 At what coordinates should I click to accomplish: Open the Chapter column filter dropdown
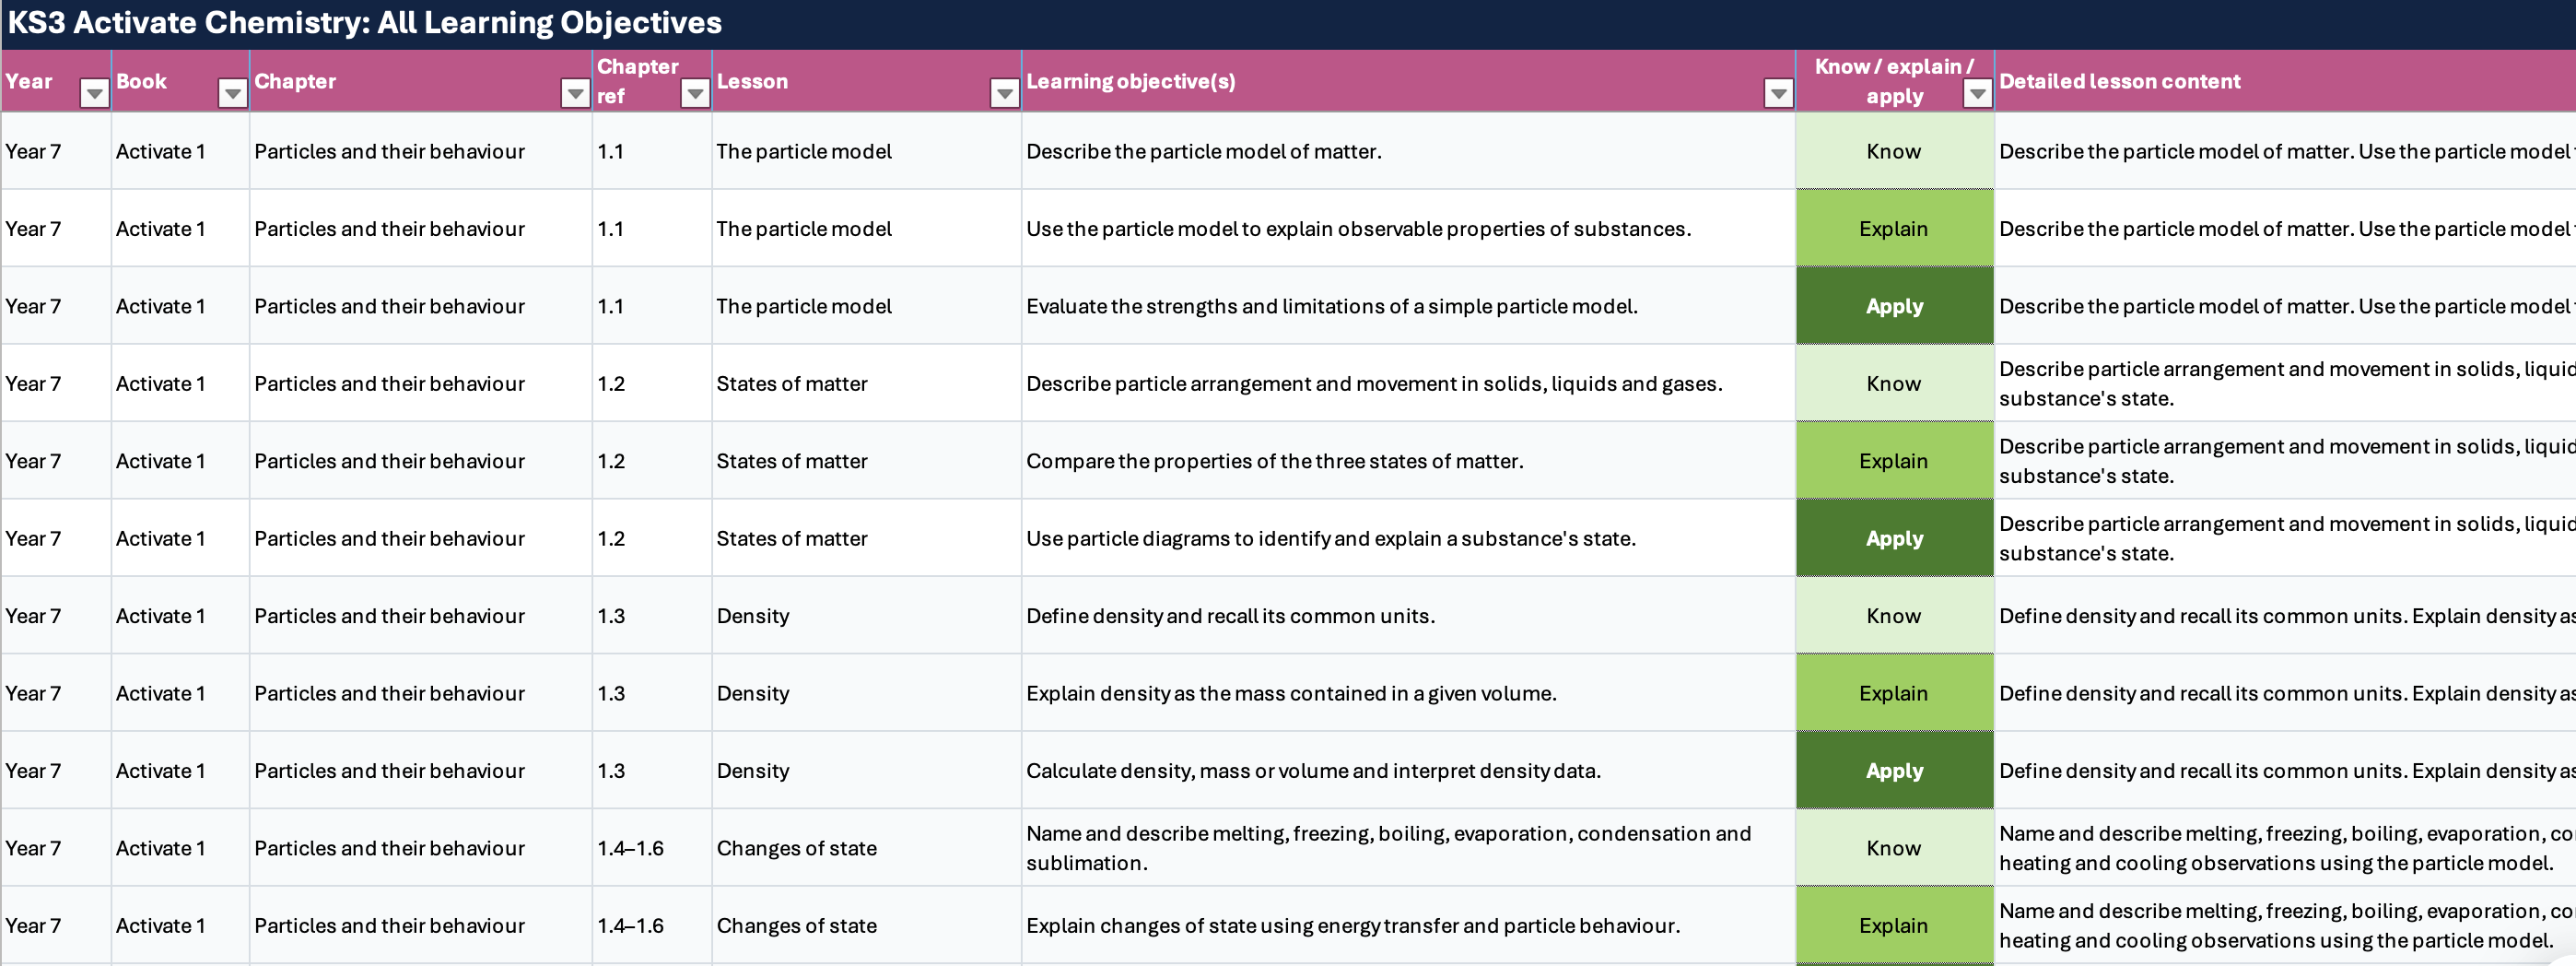click(x=575, y=94)
